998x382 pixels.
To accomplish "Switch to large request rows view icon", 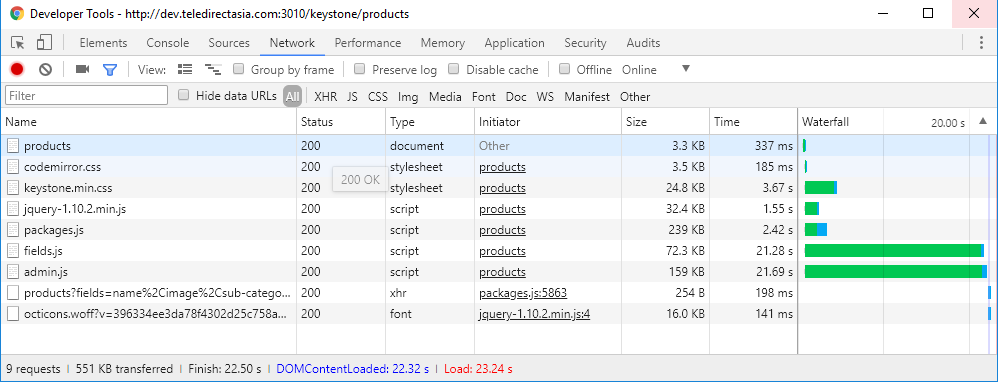I will point(185,69).
